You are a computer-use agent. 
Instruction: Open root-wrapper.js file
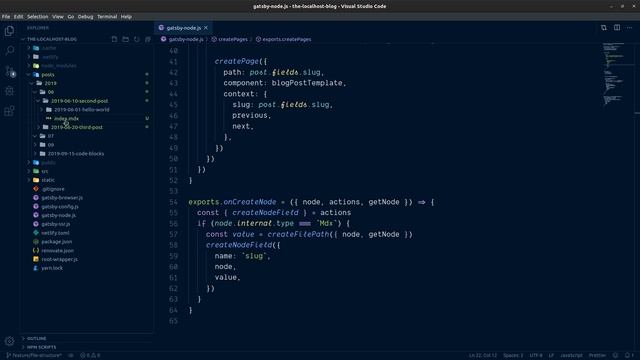(x=60, y=260)
